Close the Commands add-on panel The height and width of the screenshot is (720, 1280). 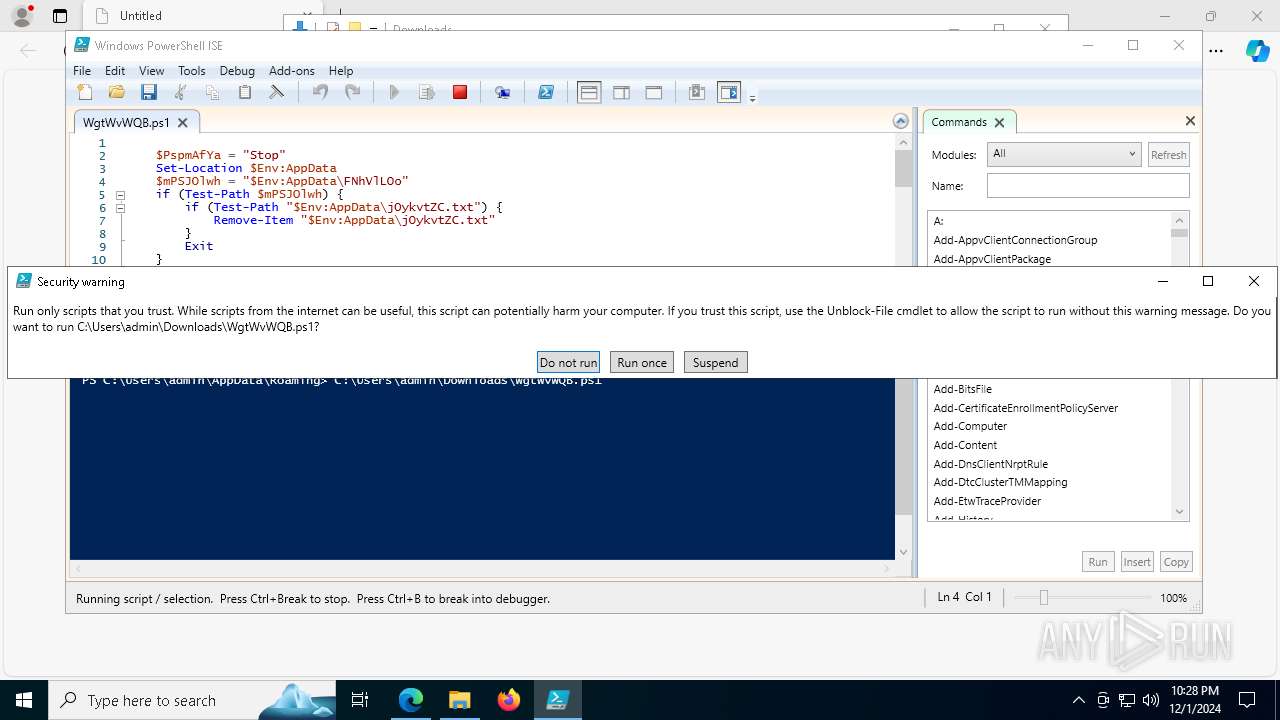click(x=1190, y=121)
